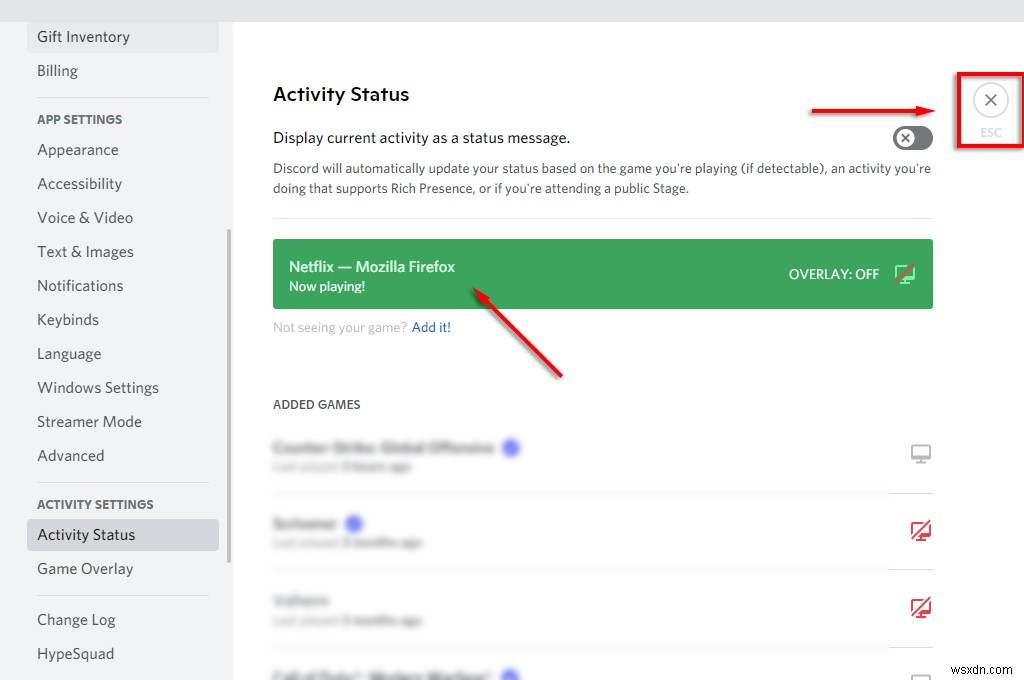Click the monitor overlay icon beside Counter-Strike
This screenshot has width=1024, height=680.
919,453
